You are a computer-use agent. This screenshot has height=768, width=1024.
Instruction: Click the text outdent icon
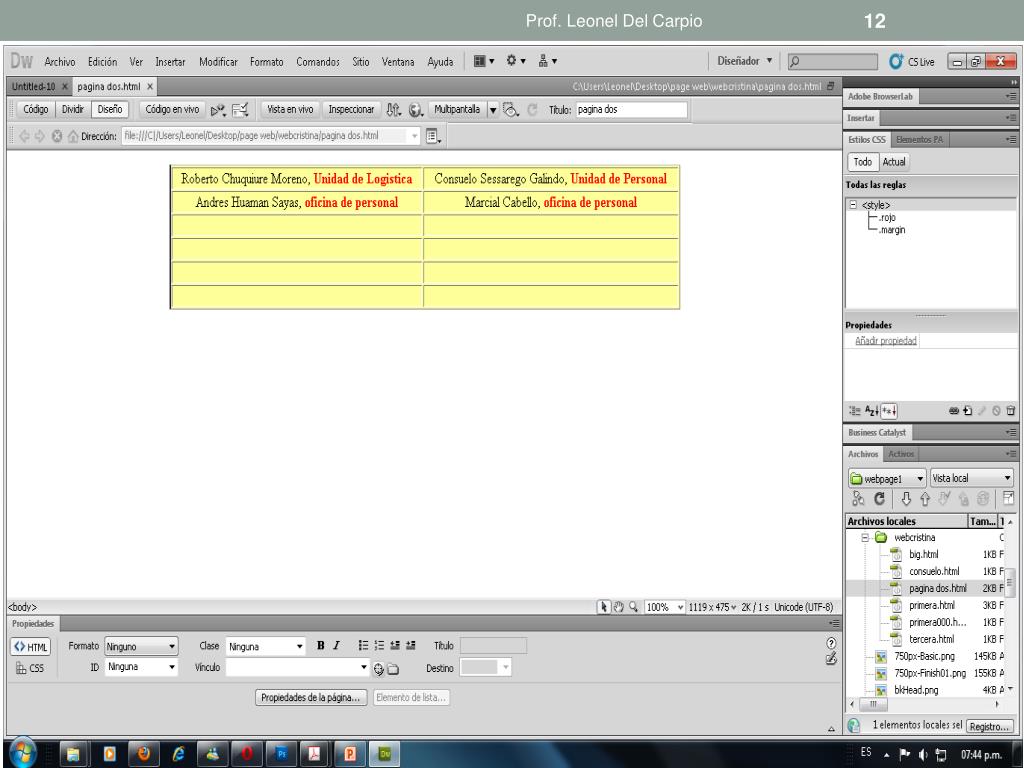click(395, 646)
